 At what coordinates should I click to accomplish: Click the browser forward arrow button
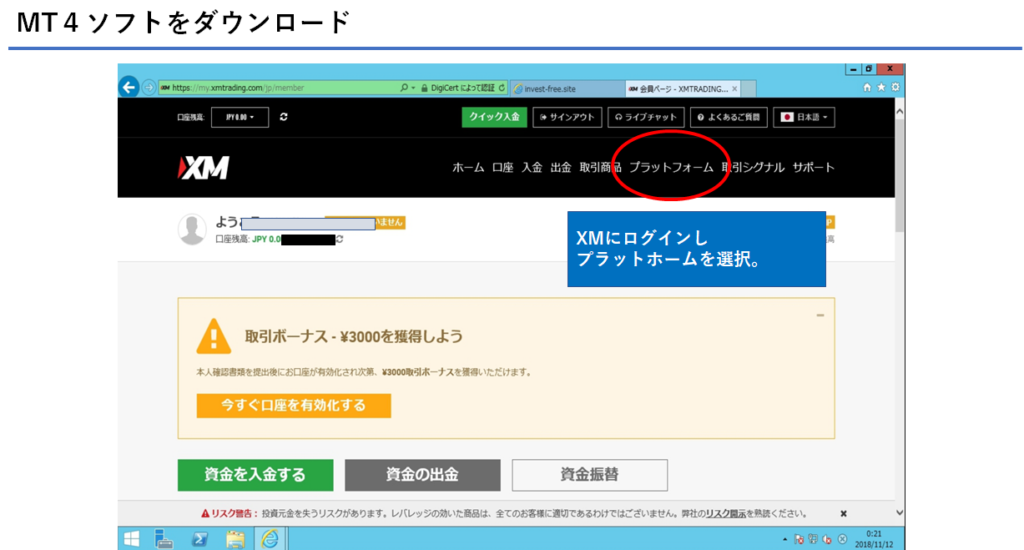point(149,88)
